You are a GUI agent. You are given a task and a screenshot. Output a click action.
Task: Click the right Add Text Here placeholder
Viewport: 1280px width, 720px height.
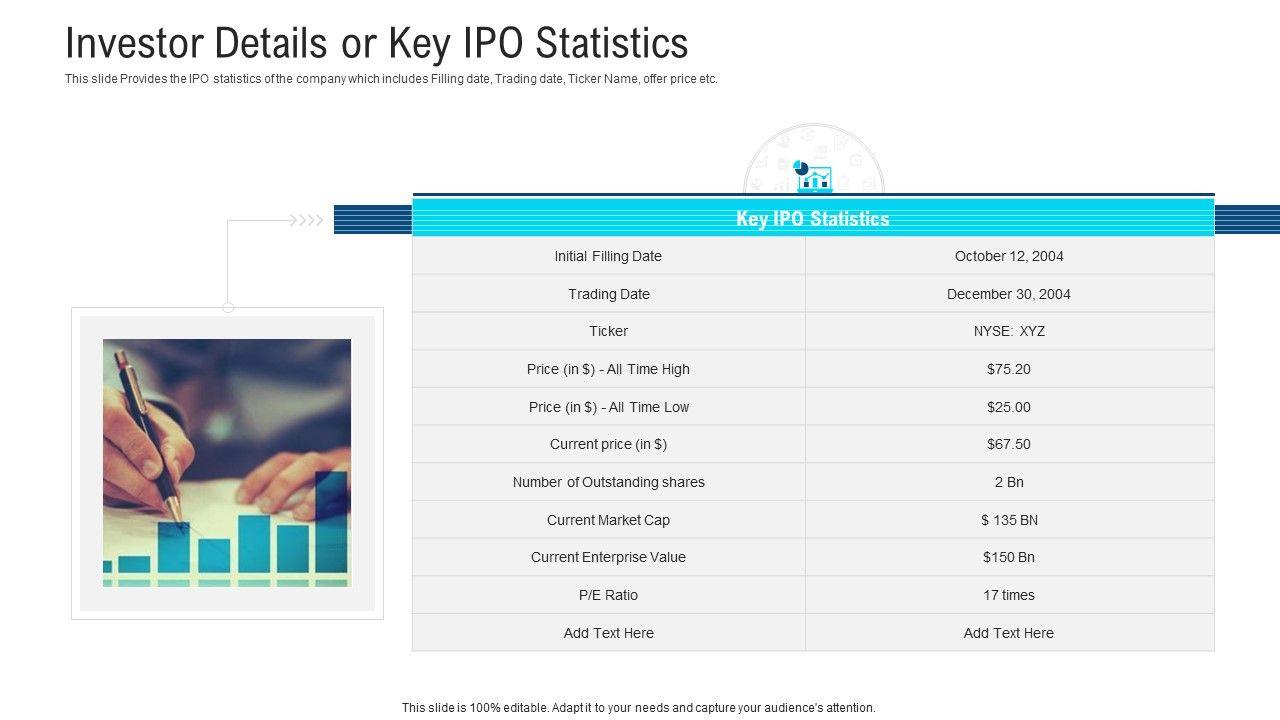tap(1008, 633)
